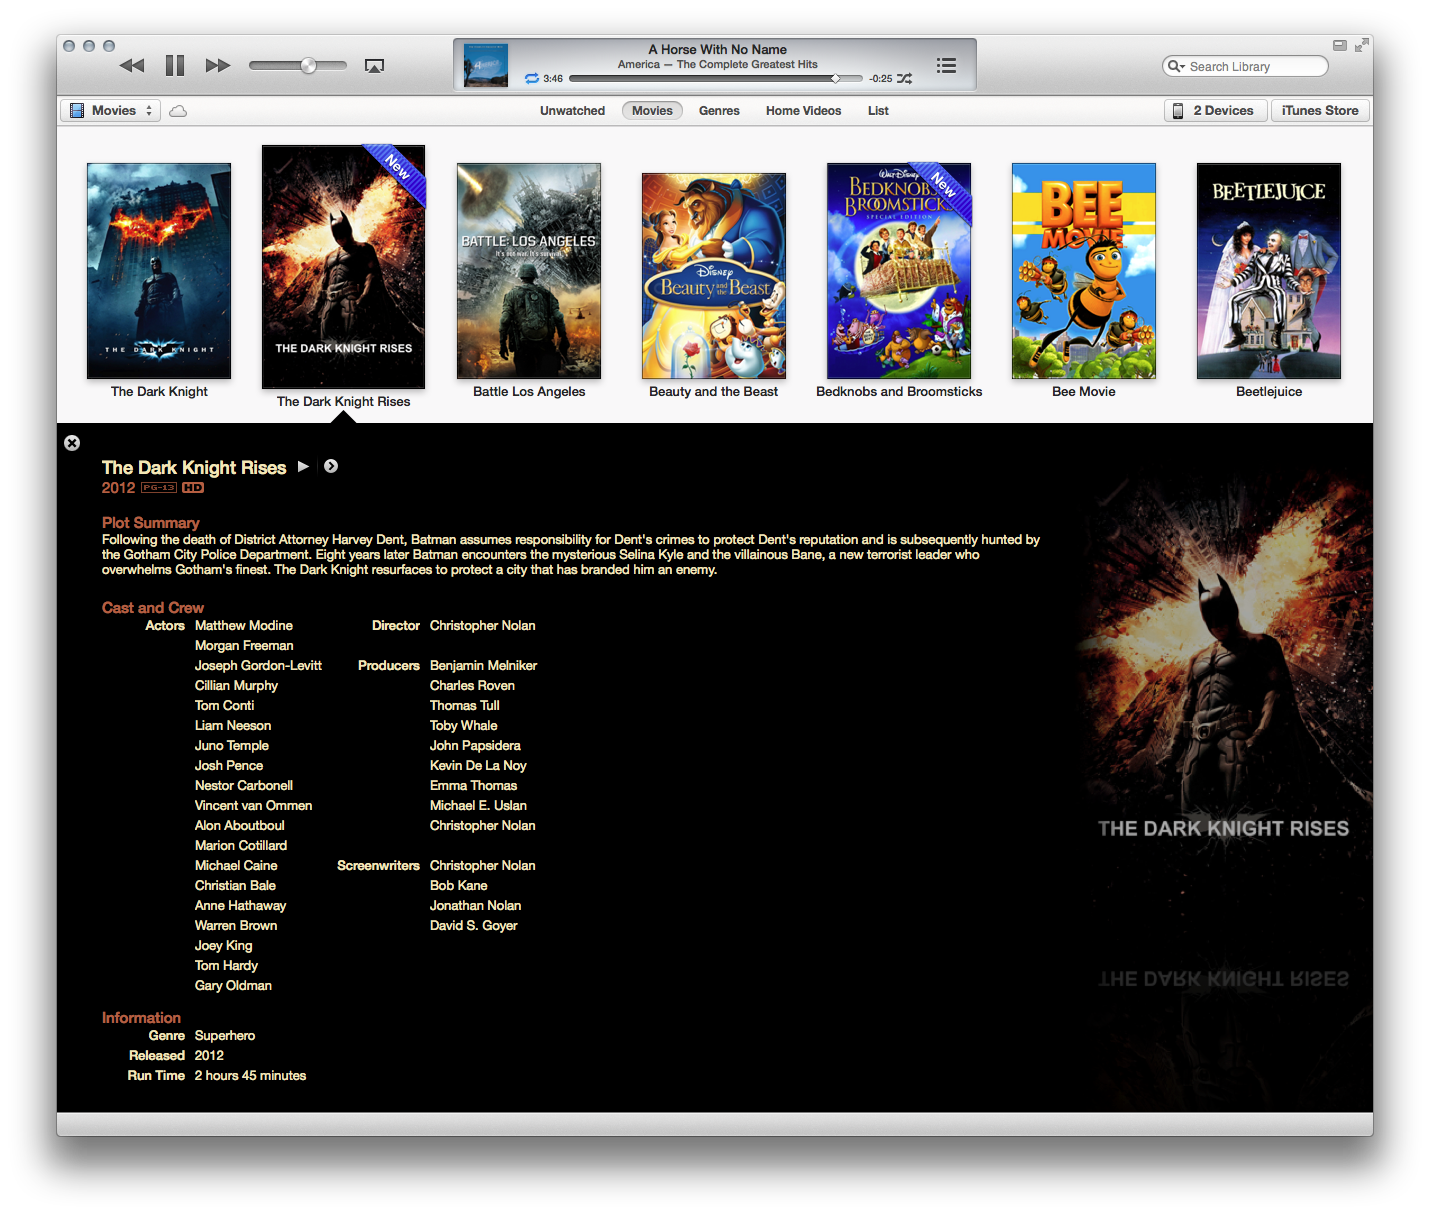Advance to the next movie's details with the circled arrow
Image resolution: width=1430 pixels, height=1215 pixels.
click(x=331, y=466)
